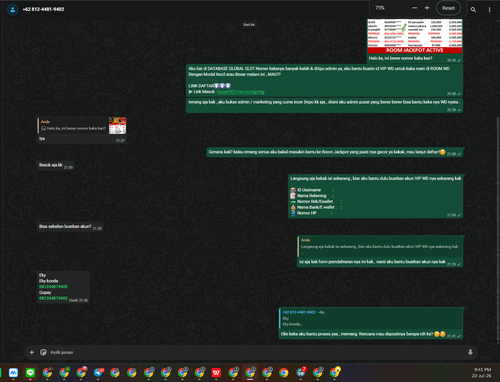Start voice message with microphone icon
Image resolution: width=500 pixels, height=382 pixels.
coord(470,352)
